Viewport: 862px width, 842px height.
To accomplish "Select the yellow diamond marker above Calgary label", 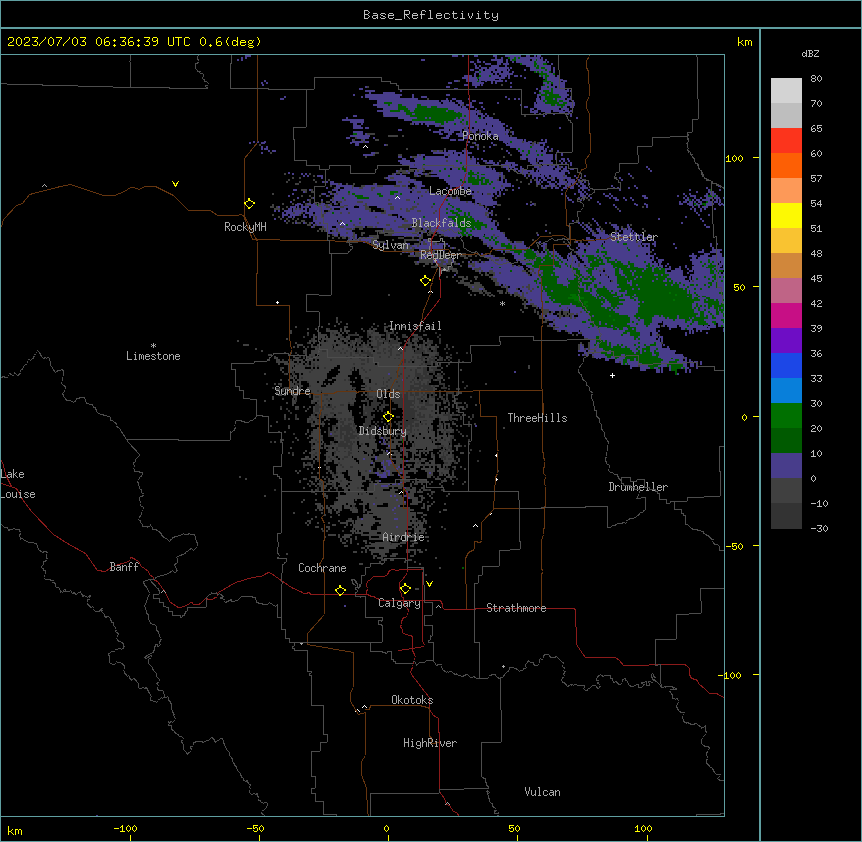I will (x=405, y=589).
